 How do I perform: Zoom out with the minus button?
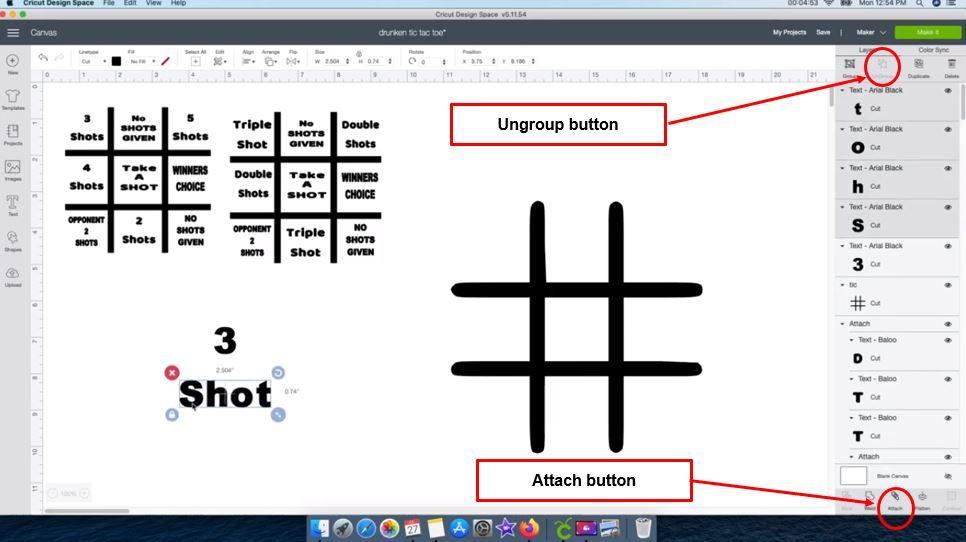53,493
